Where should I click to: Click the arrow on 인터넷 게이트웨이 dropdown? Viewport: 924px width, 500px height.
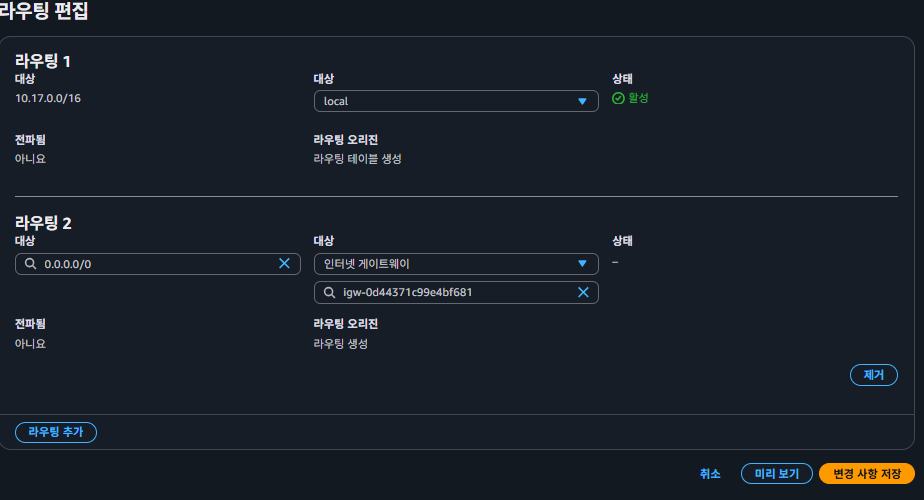pyautogui.click(x=582, y=264)
